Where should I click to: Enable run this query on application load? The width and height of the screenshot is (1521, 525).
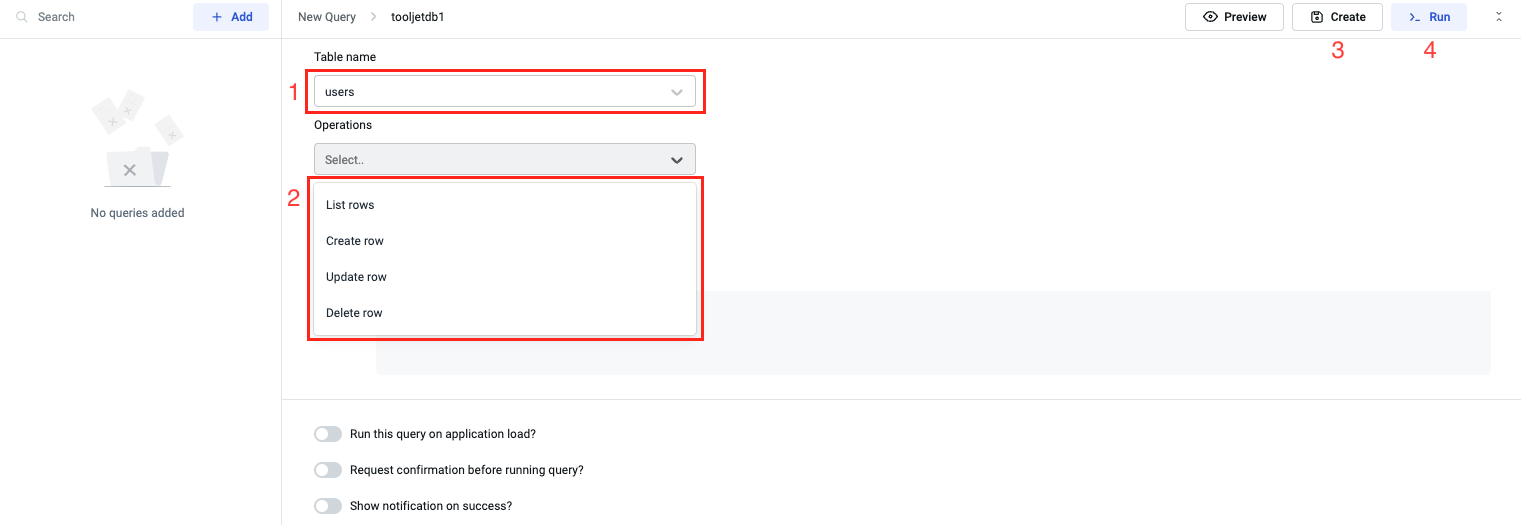328,434
